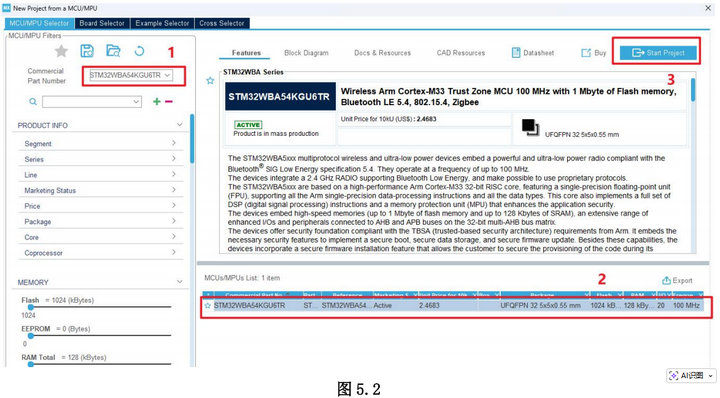Expand the Series filter
Viewport: 720px width, 398px height.
click(x=174, y=159)
